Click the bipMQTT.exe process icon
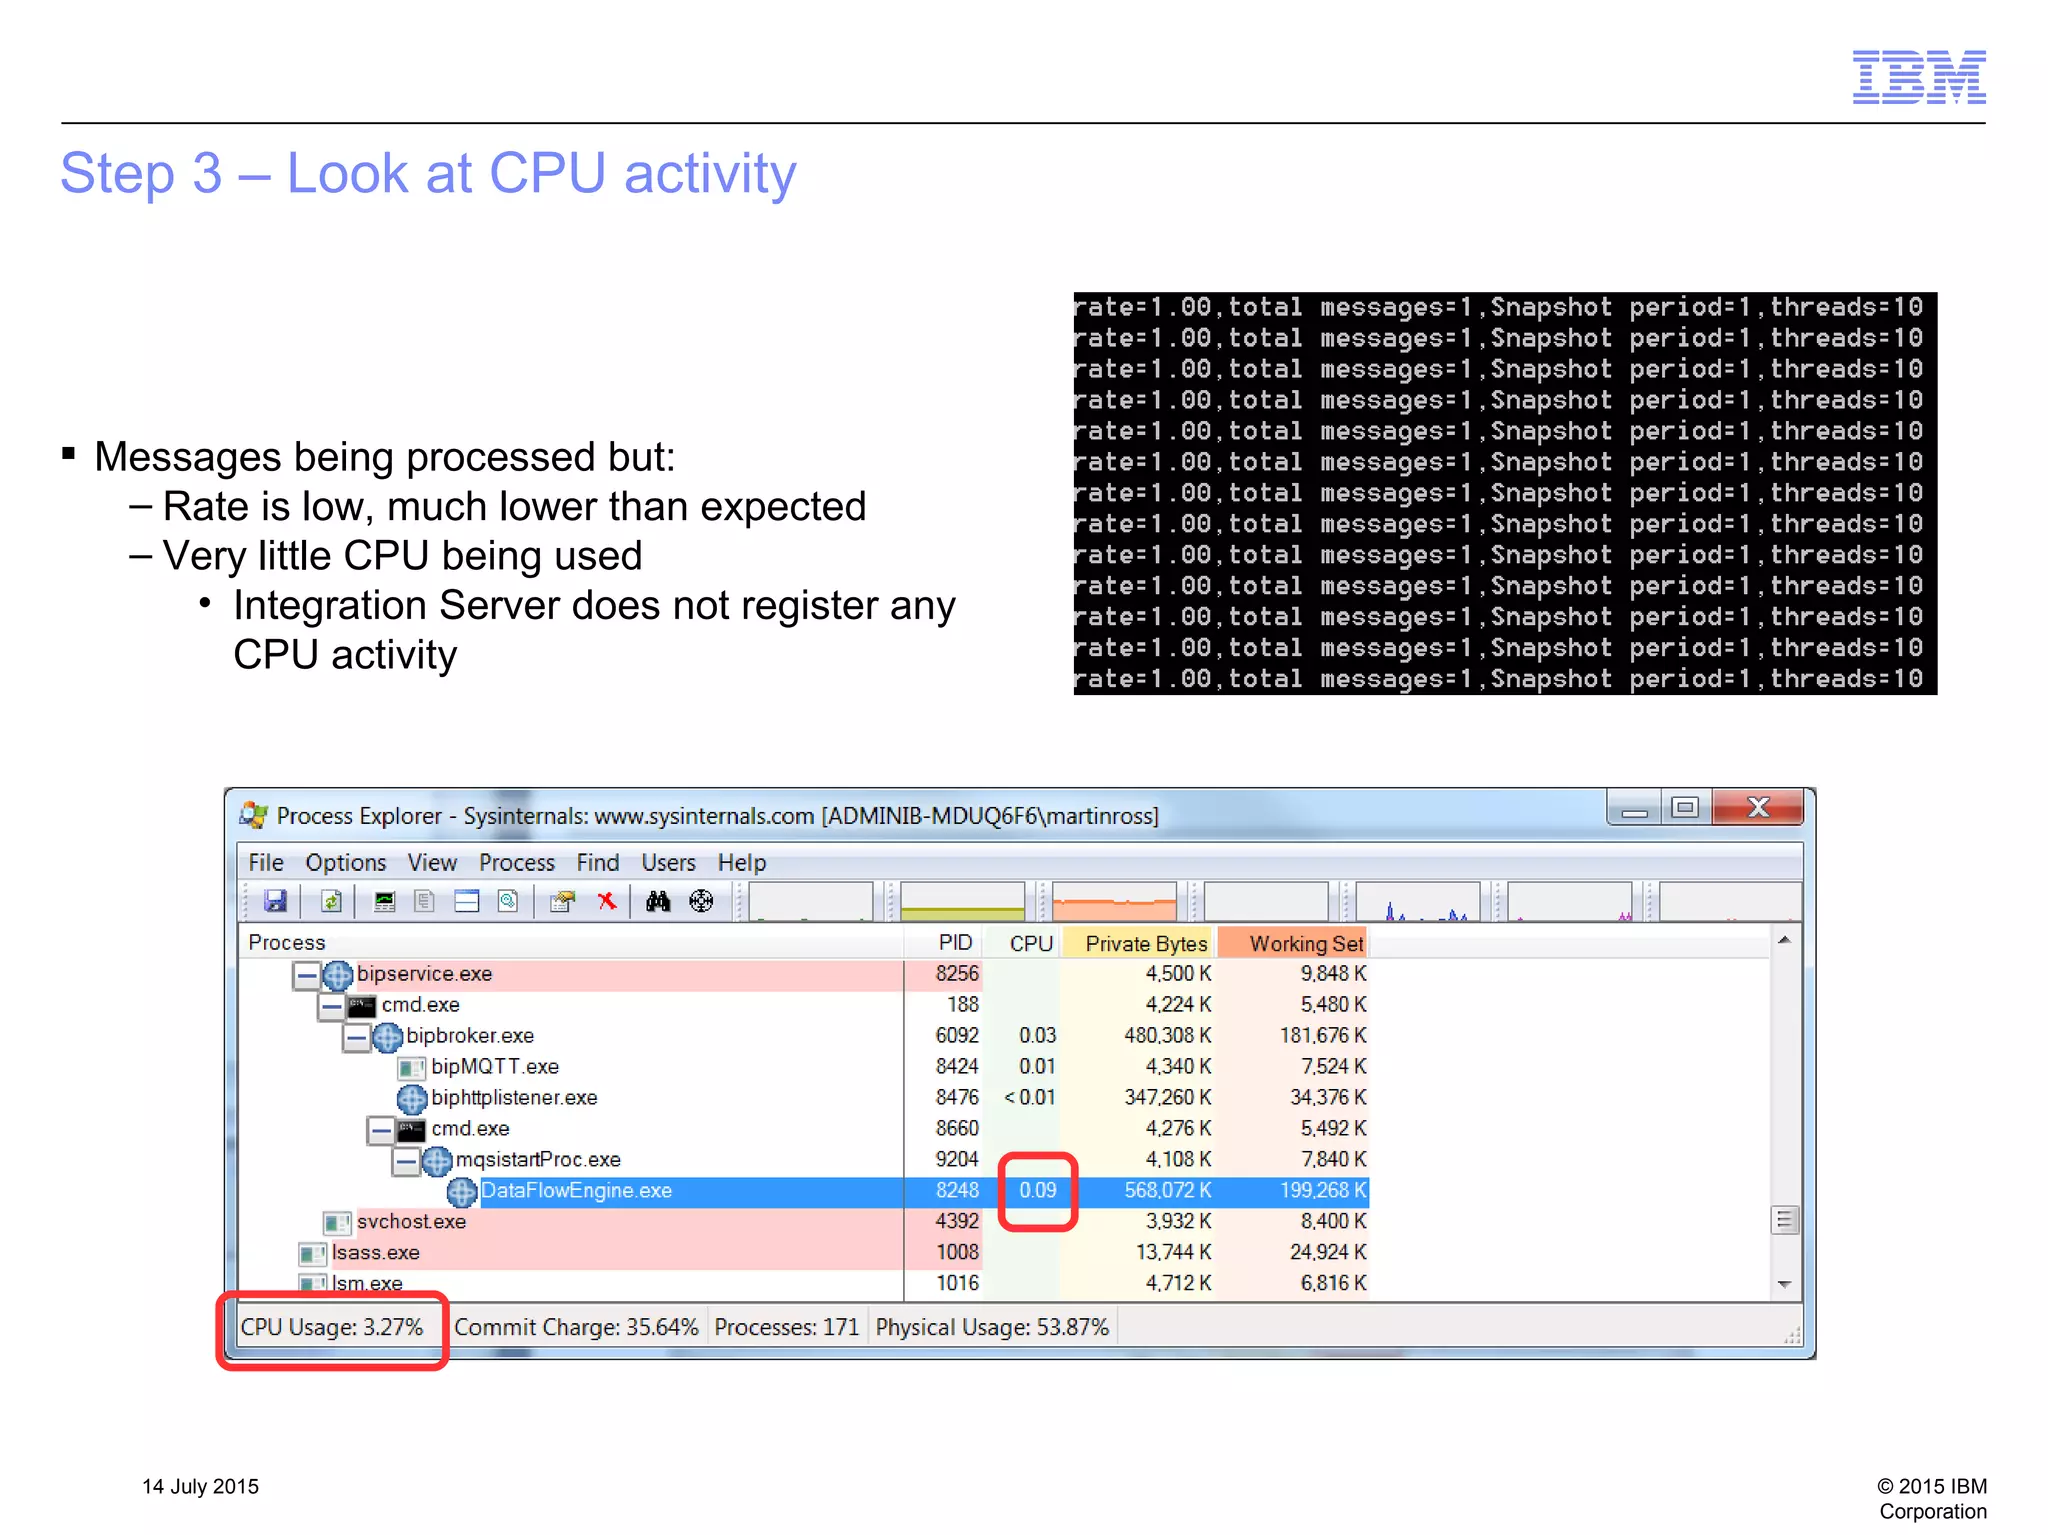The width and height of the screenshot is (2048, 1535). tap(411, 1067)
